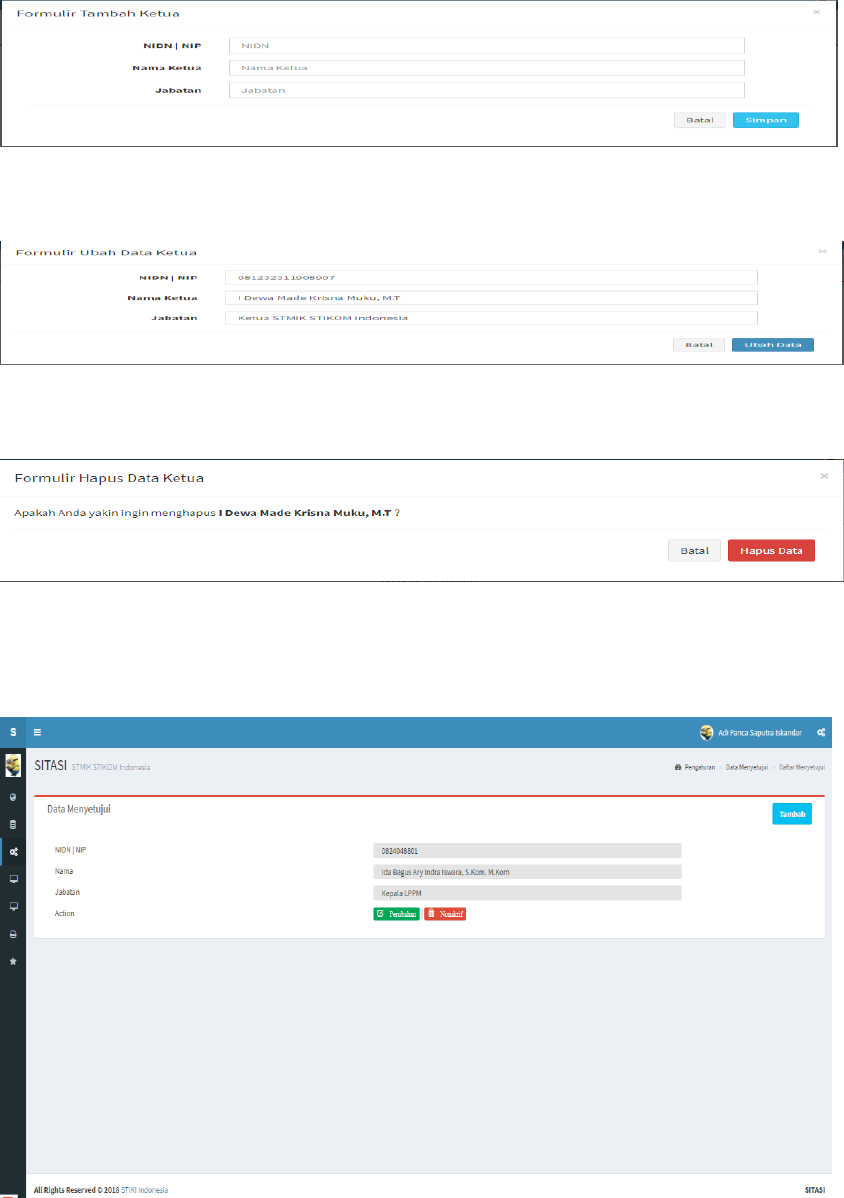The image size is (844, 1198).
Task: Close the Formulir Tambah Ketua dialog
Action: point(817,12)
